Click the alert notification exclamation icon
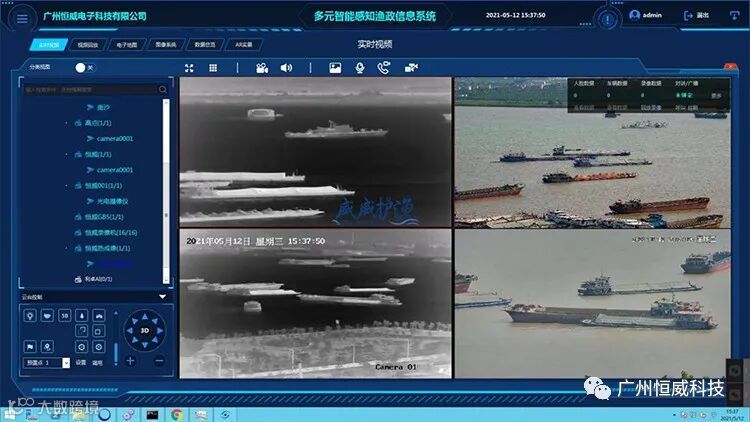The image size is (750, 422). coord(607,20)
